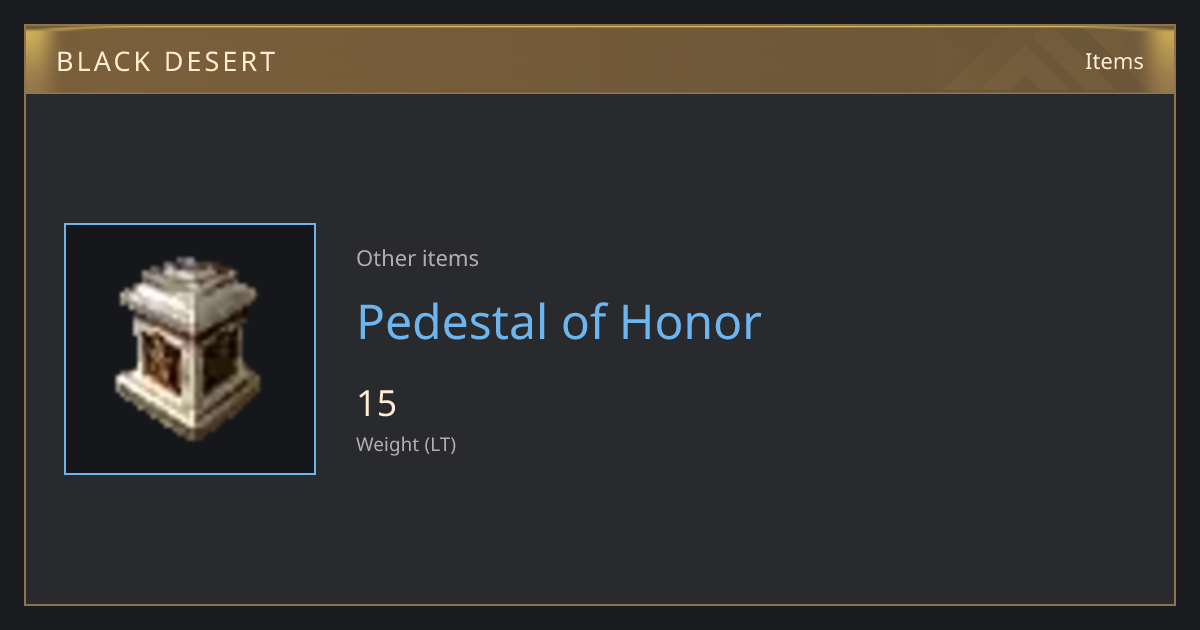Screen dimensions: 1200x630
Task: Go to the Items section in the header
Action: pos(1114,61)
